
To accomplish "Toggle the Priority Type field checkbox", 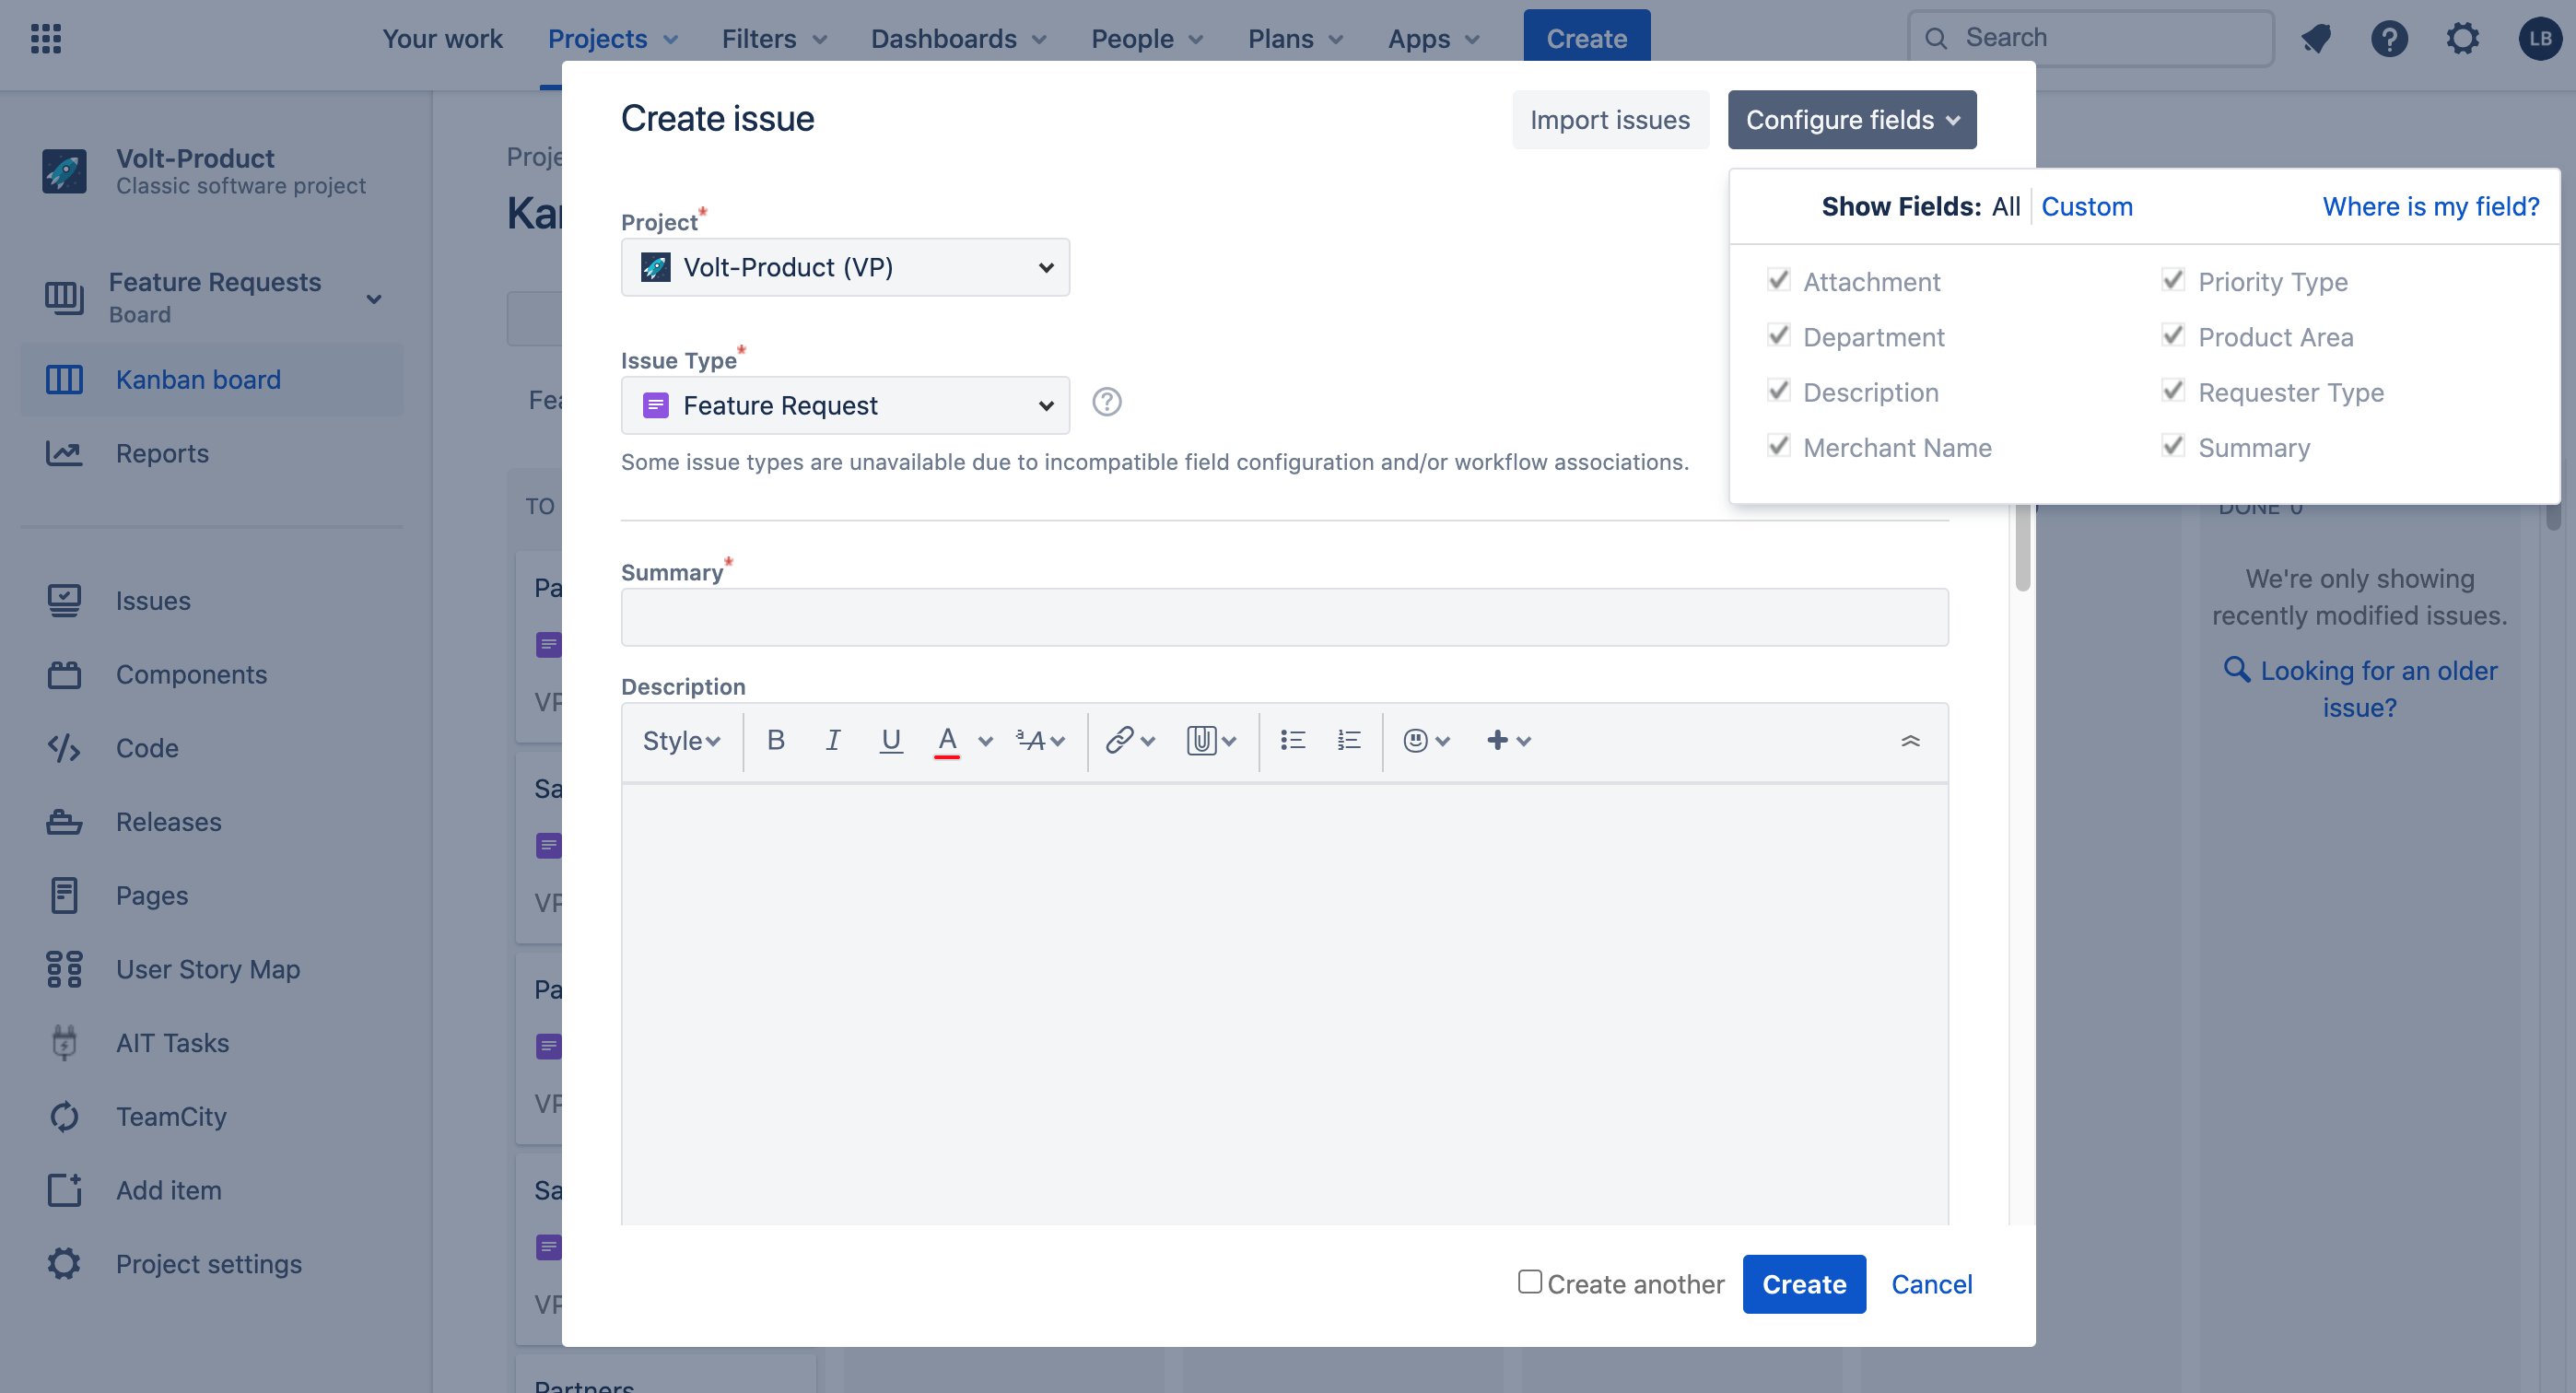I will (2172, 280).
